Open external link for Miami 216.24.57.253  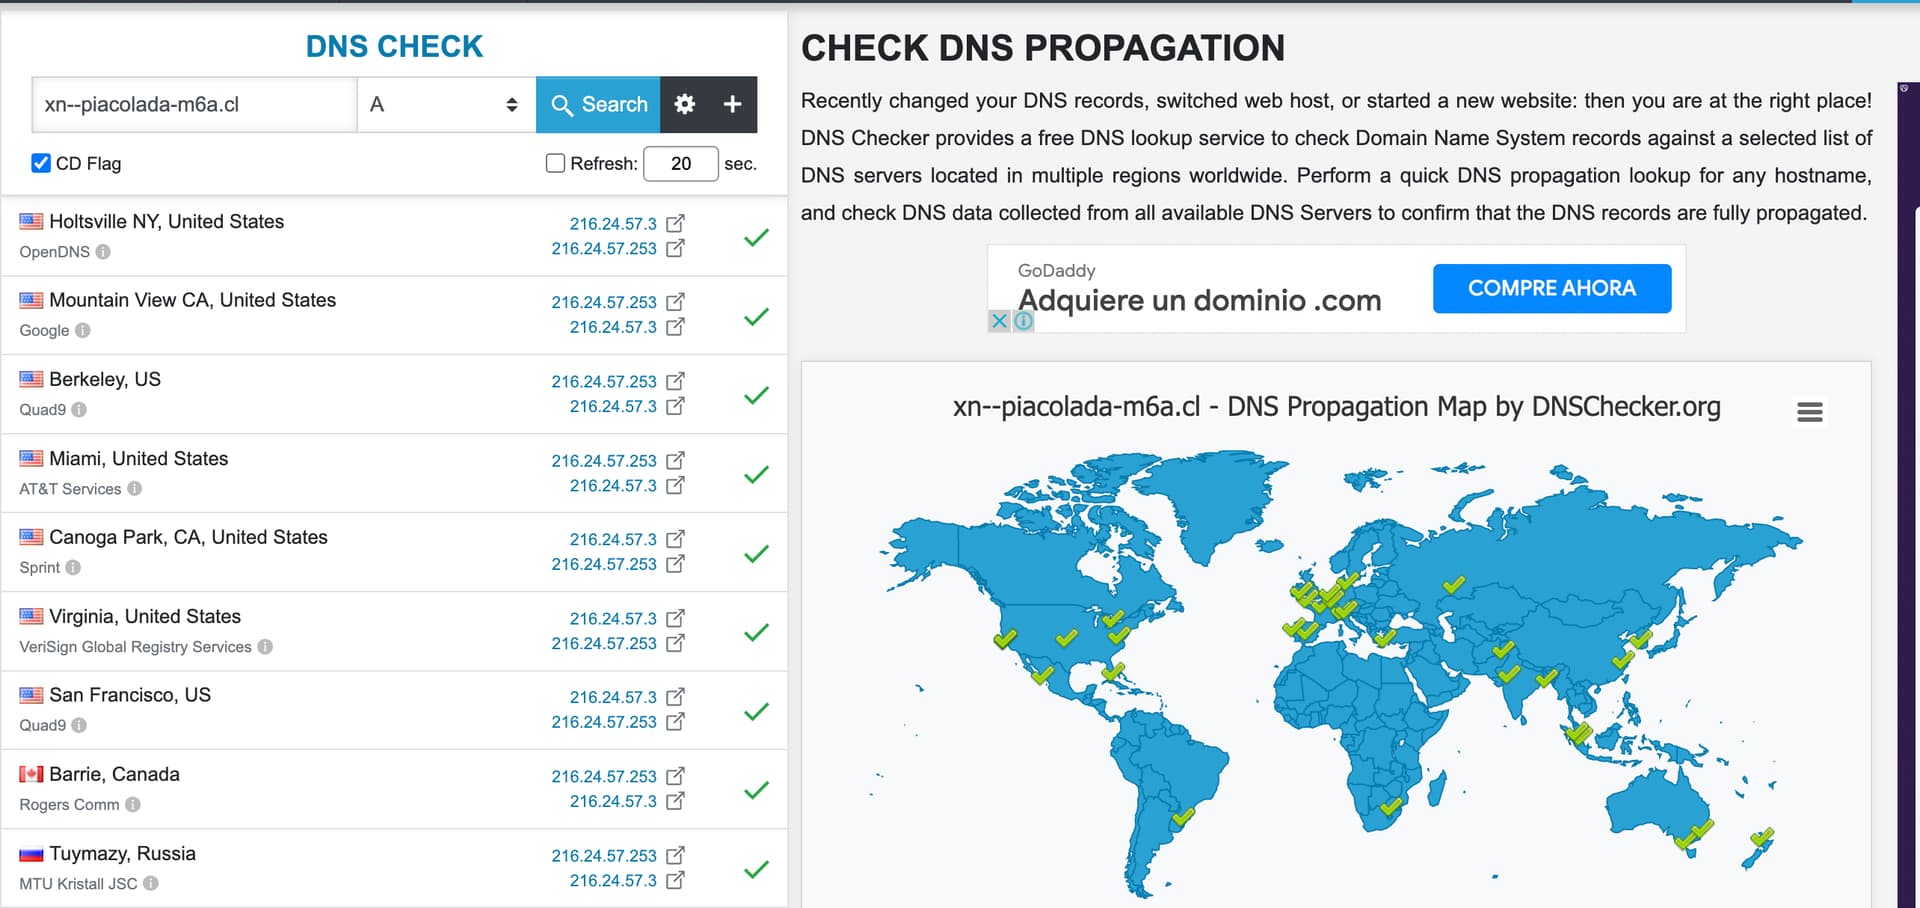[676, 460]
